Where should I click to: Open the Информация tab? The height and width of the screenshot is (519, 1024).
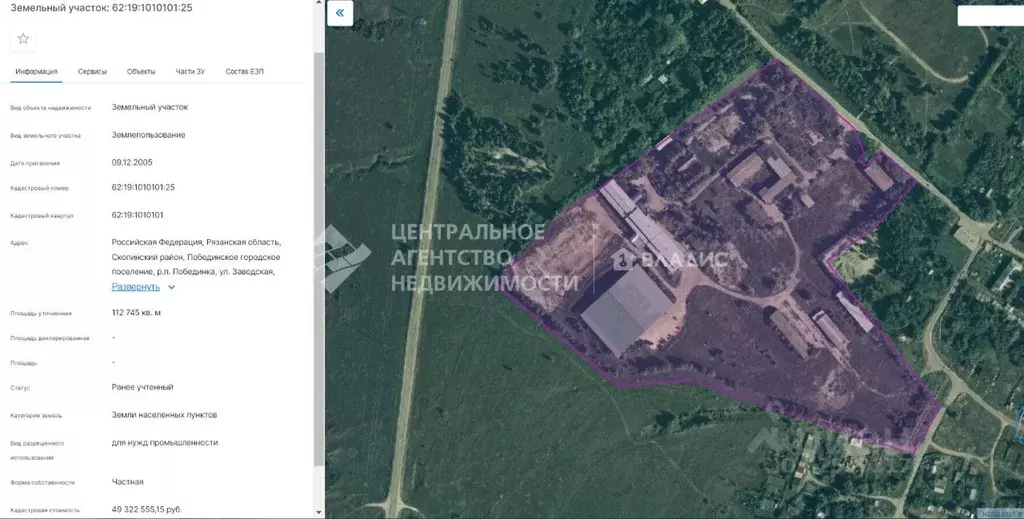(36, 72)
